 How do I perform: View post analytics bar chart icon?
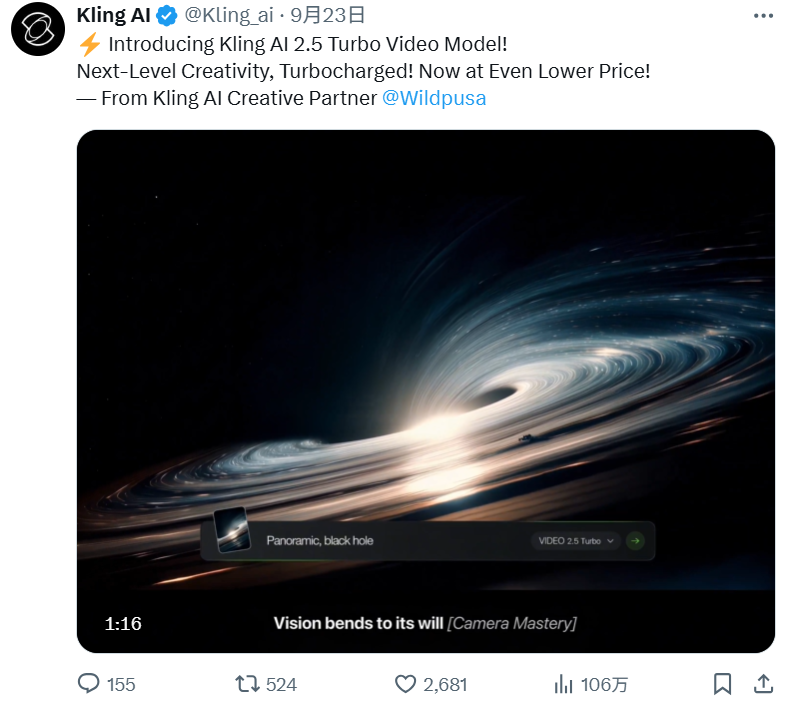pyautogui.click(x=563, y=684)
